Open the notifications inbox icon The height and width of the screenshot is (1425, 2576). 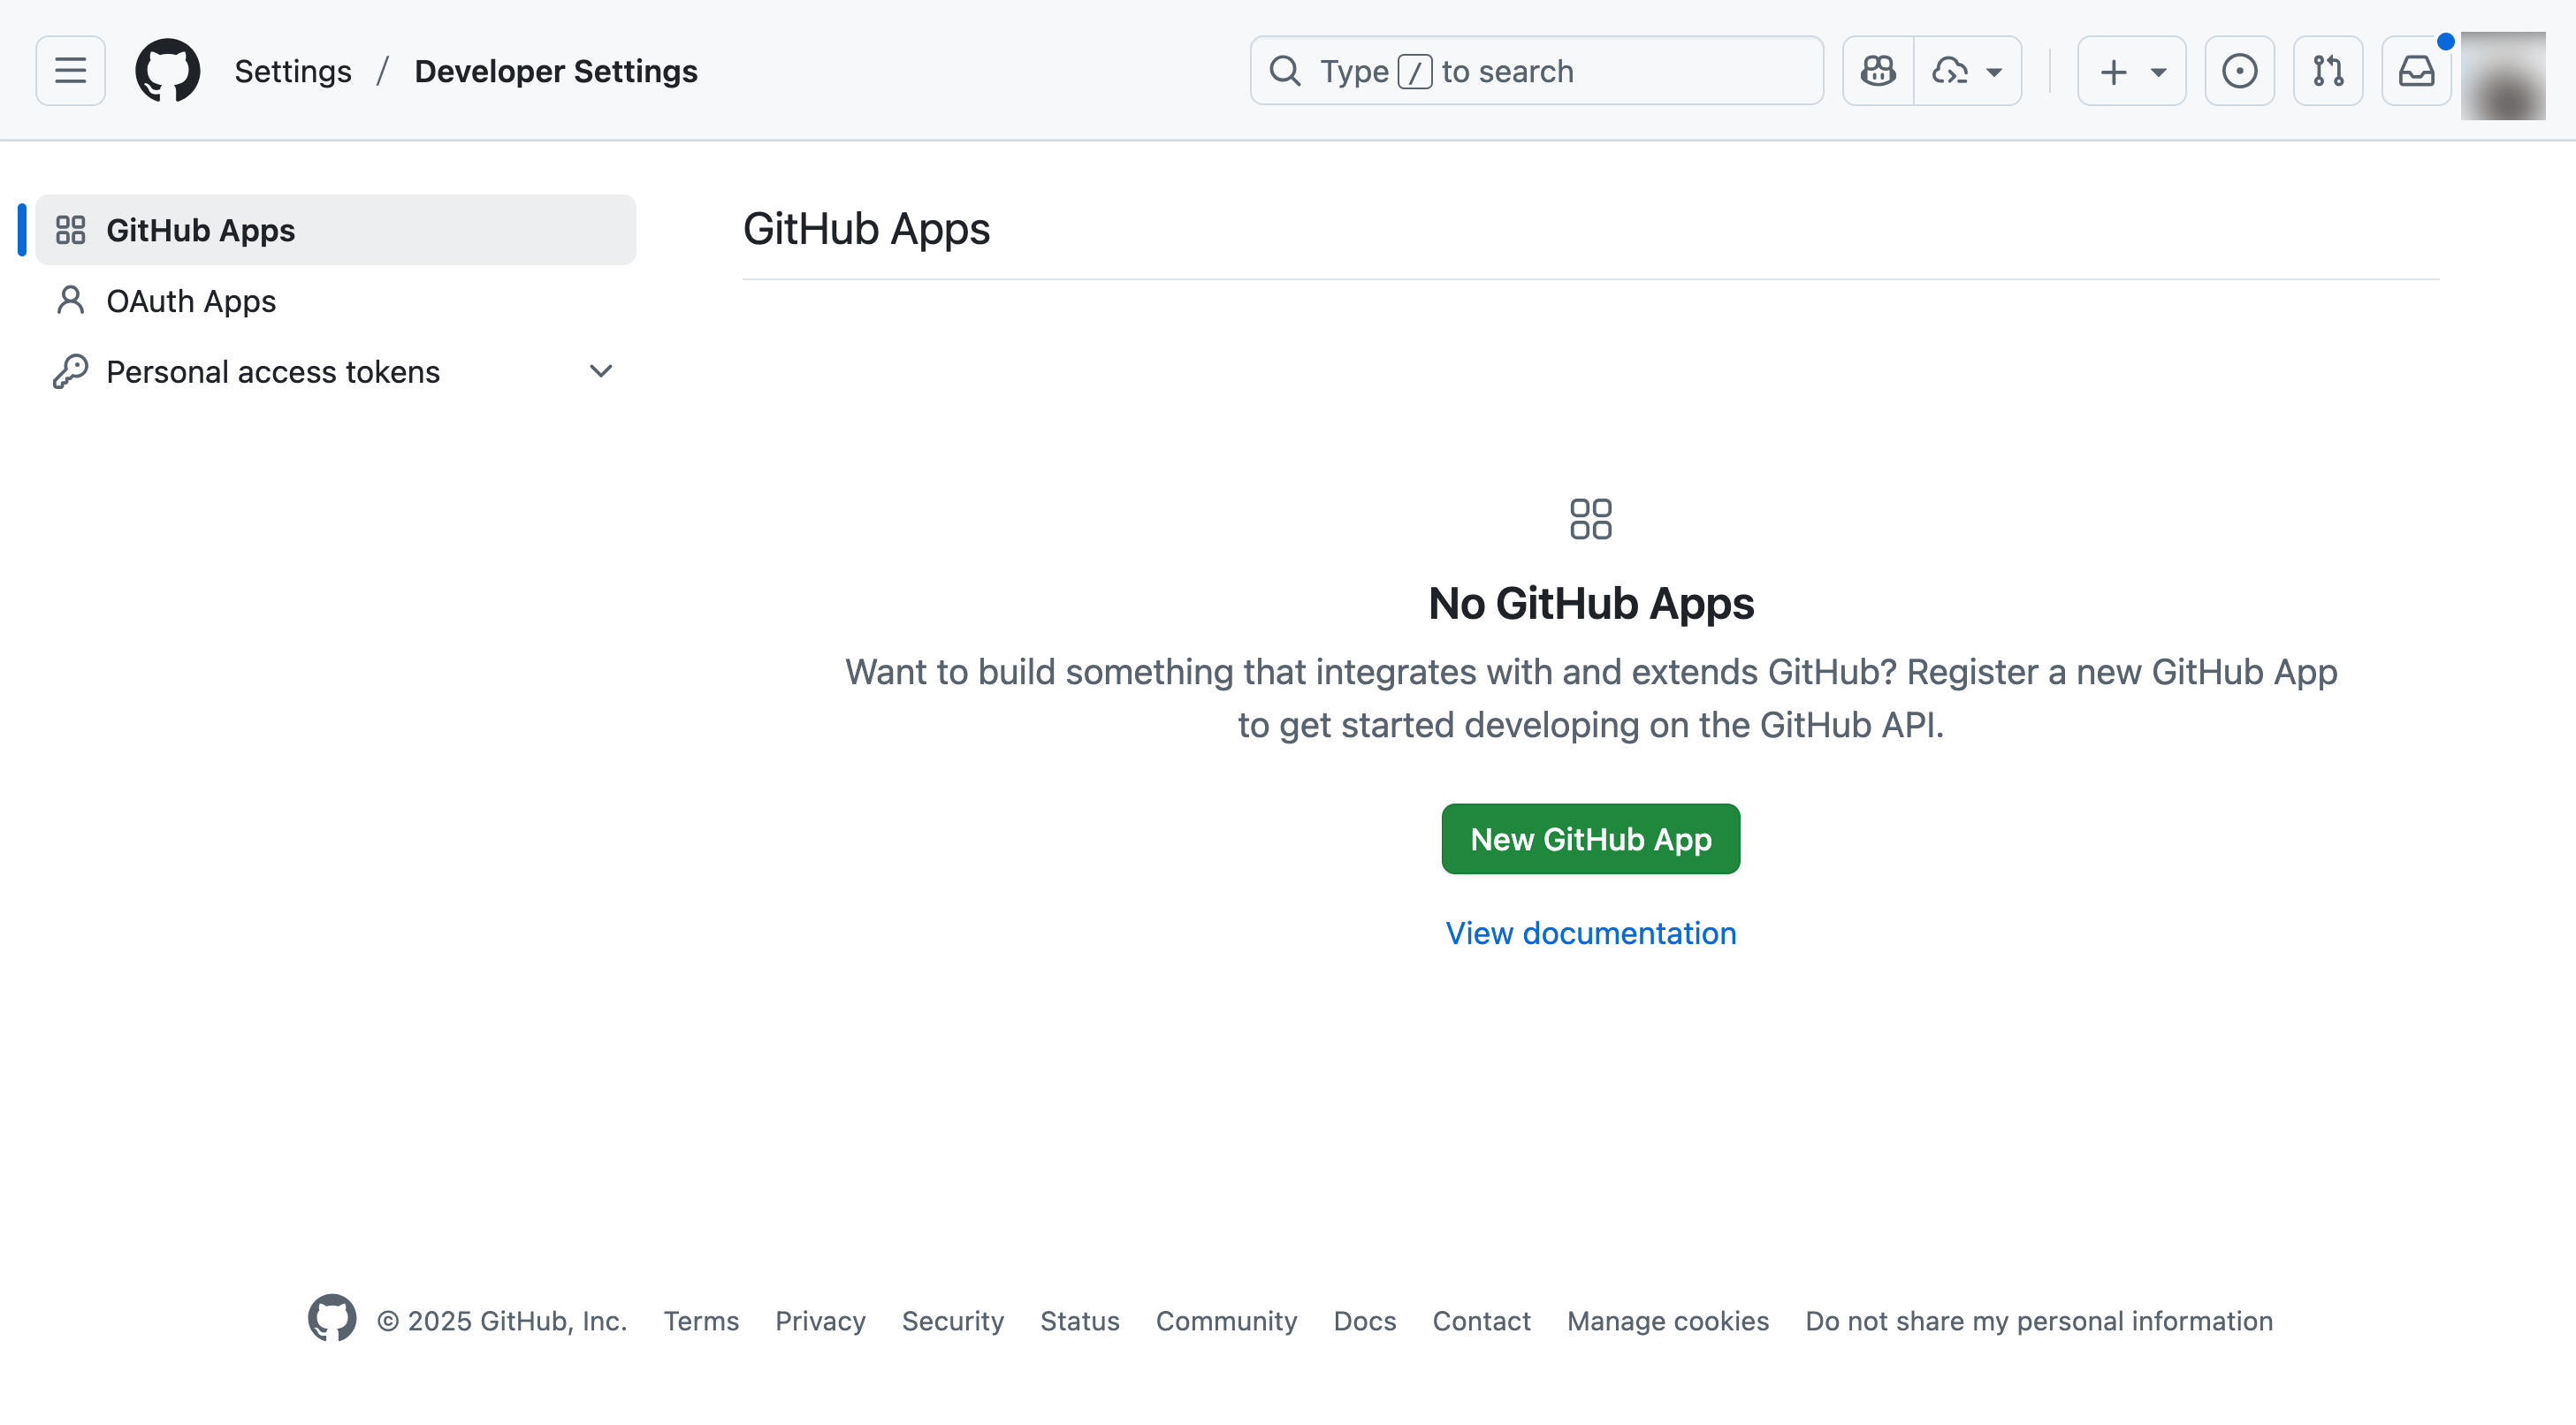pos(2416,71)
